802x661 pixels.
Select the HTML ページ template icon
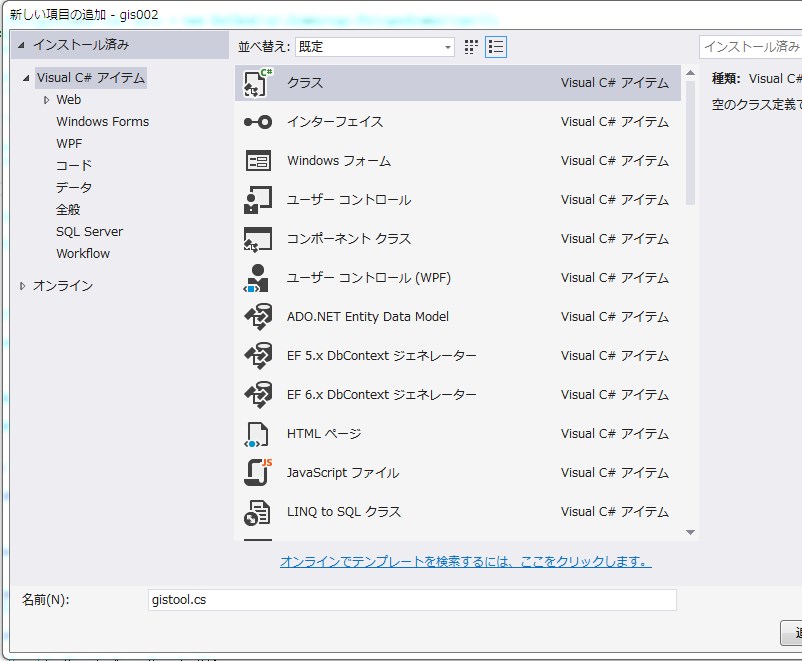(x=258, y=434)
